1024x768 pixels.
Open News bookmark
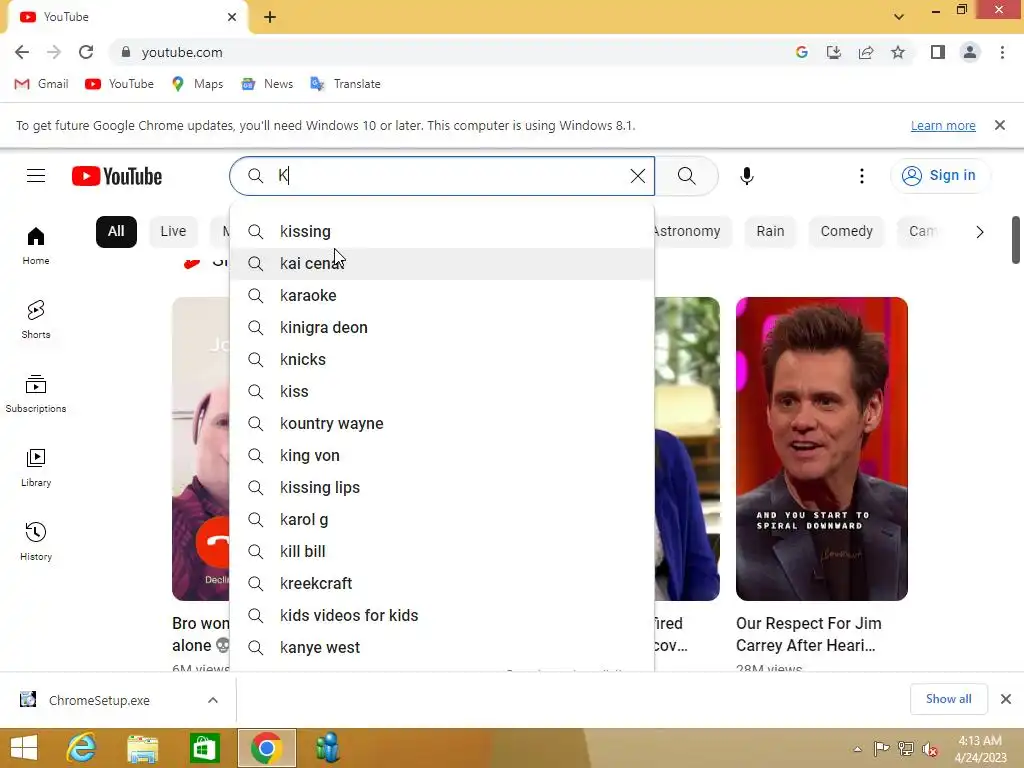click(267, 84)
